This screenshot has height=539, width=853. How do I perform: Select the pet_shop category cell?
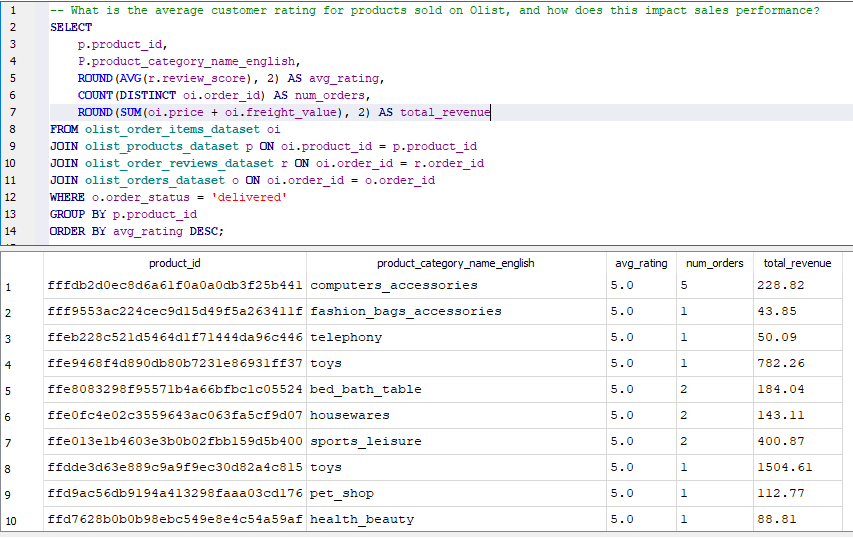pos(456,493)
